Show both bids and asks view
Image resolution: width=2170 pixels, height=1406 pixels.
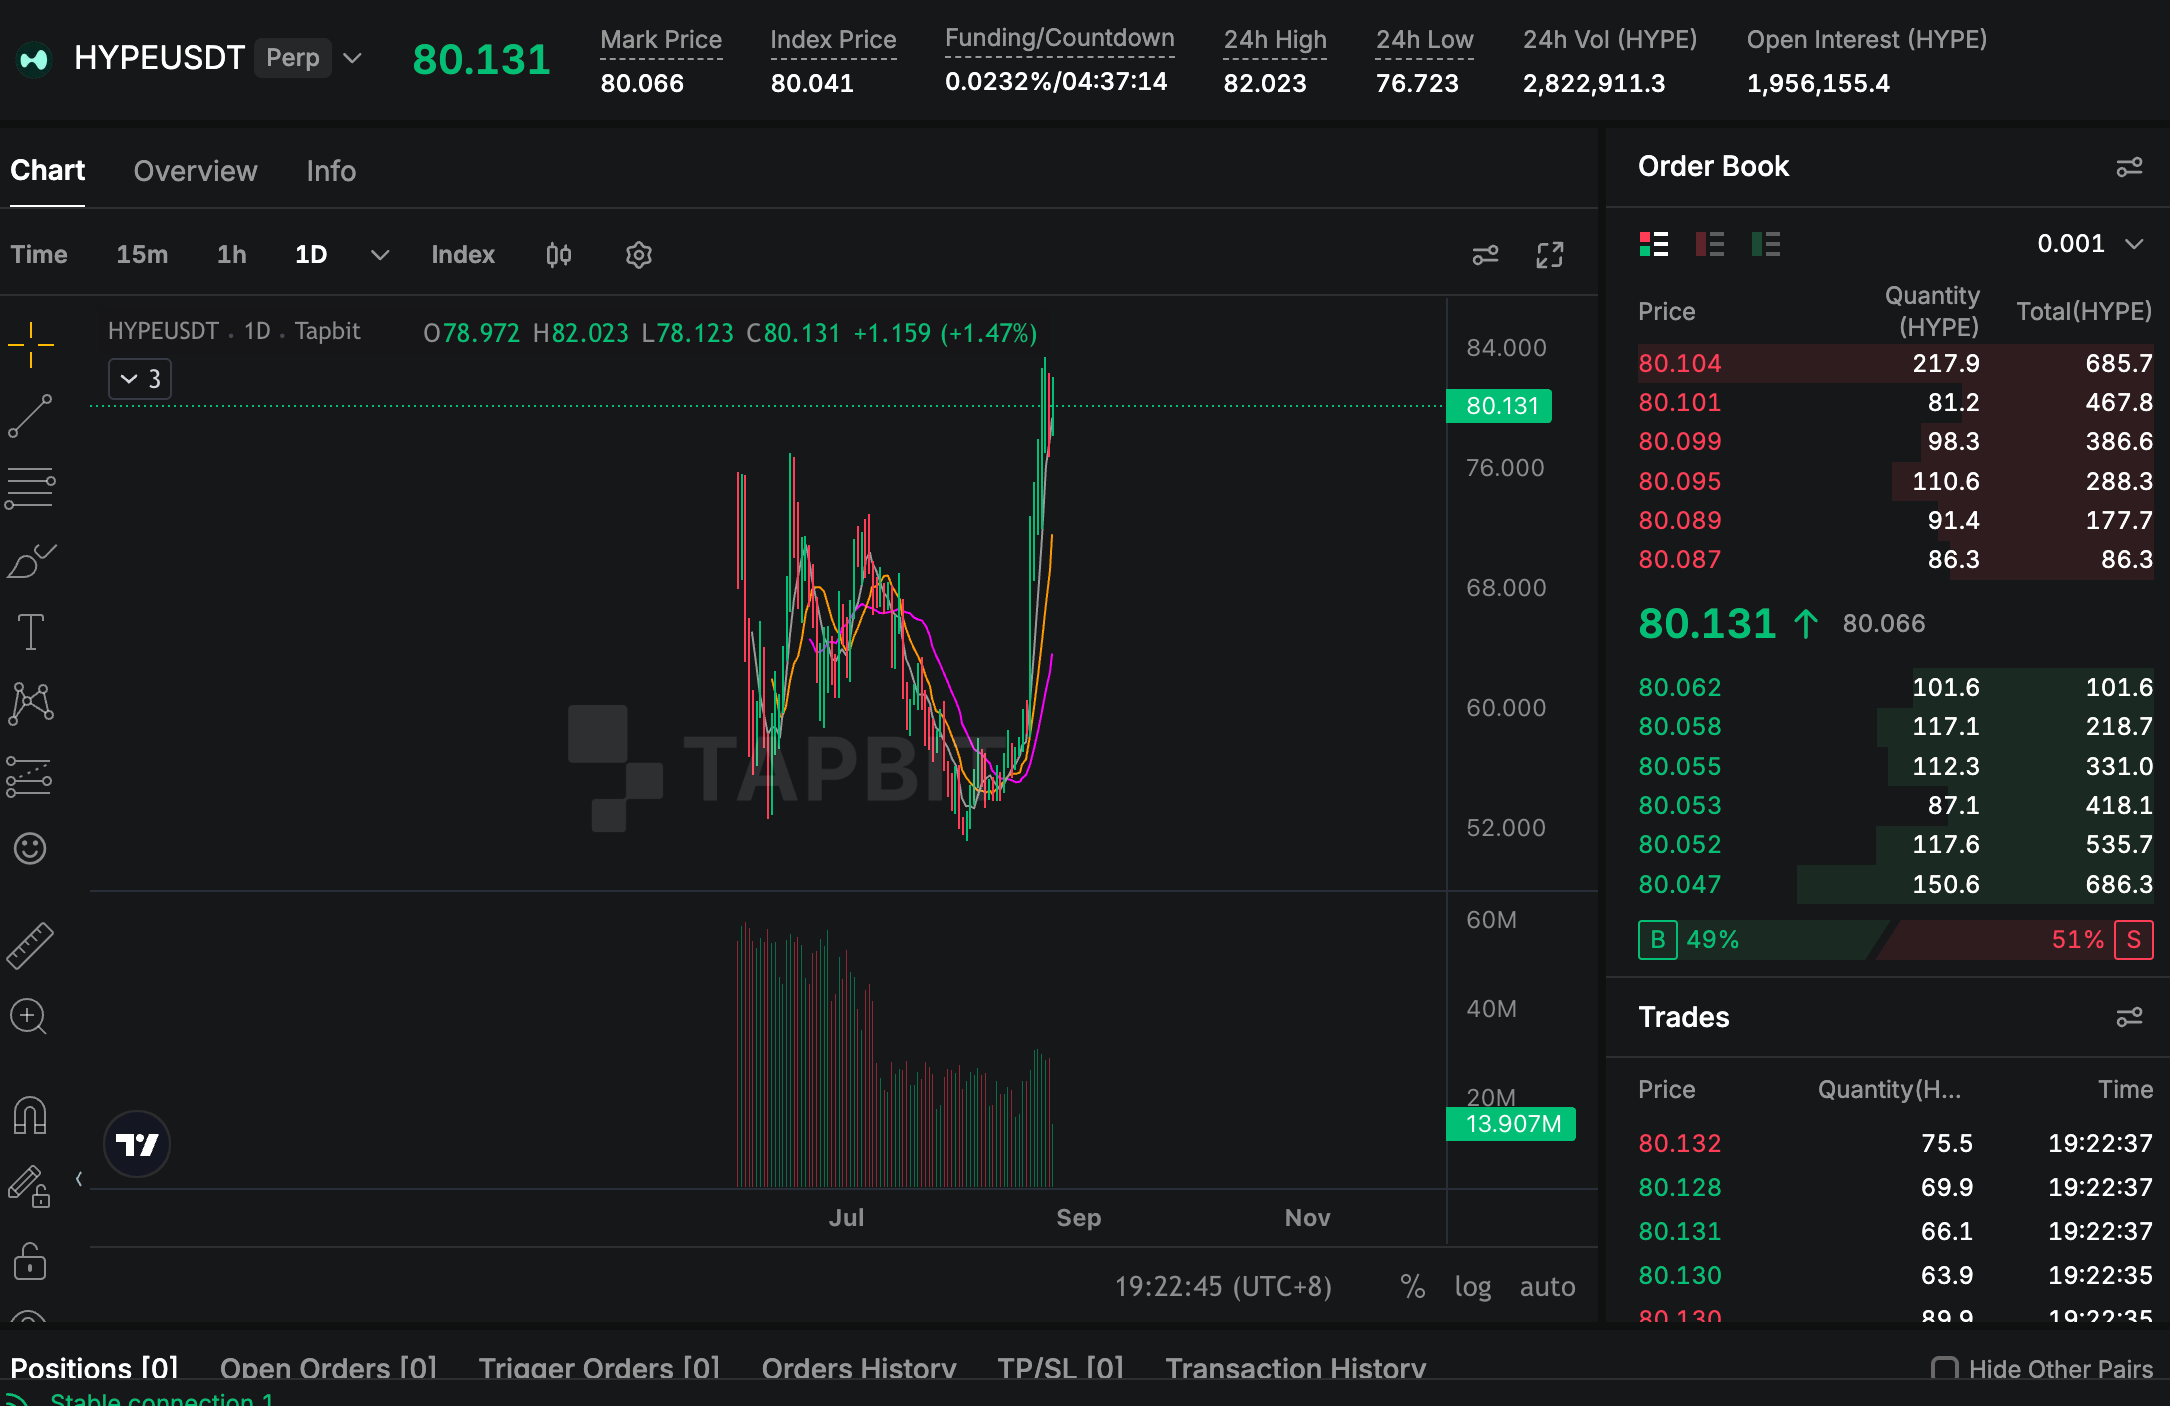(1654, 244)
